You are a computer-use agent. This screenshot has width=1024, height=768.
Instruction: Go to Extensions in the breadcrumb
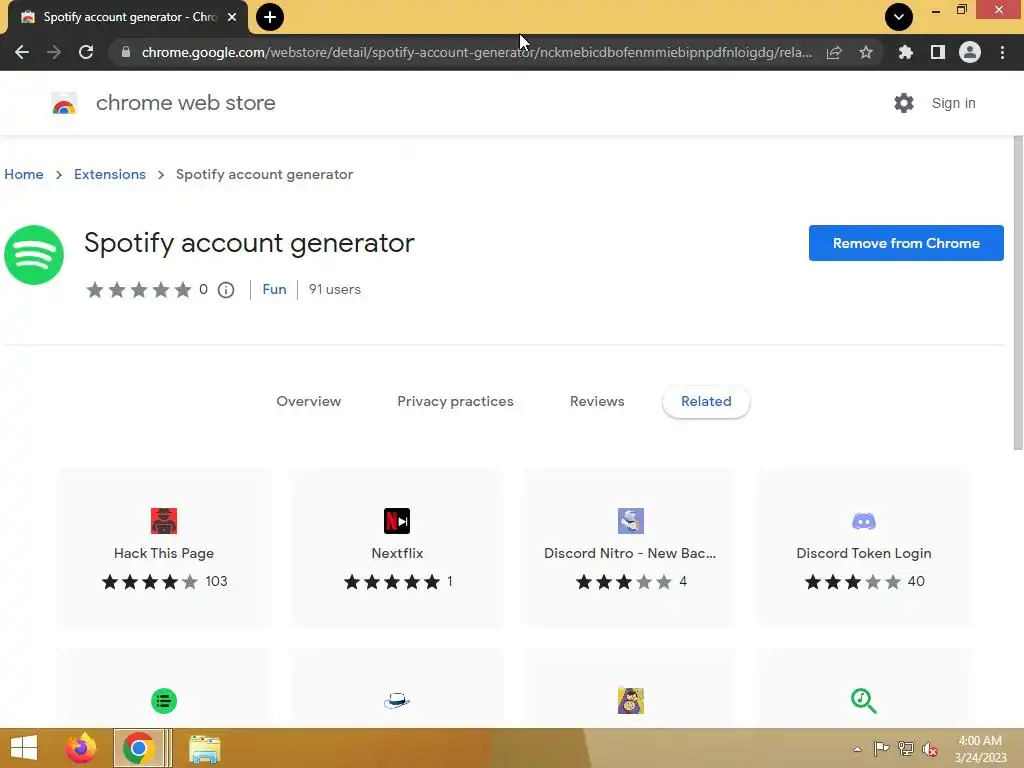(x=110, y=174)
